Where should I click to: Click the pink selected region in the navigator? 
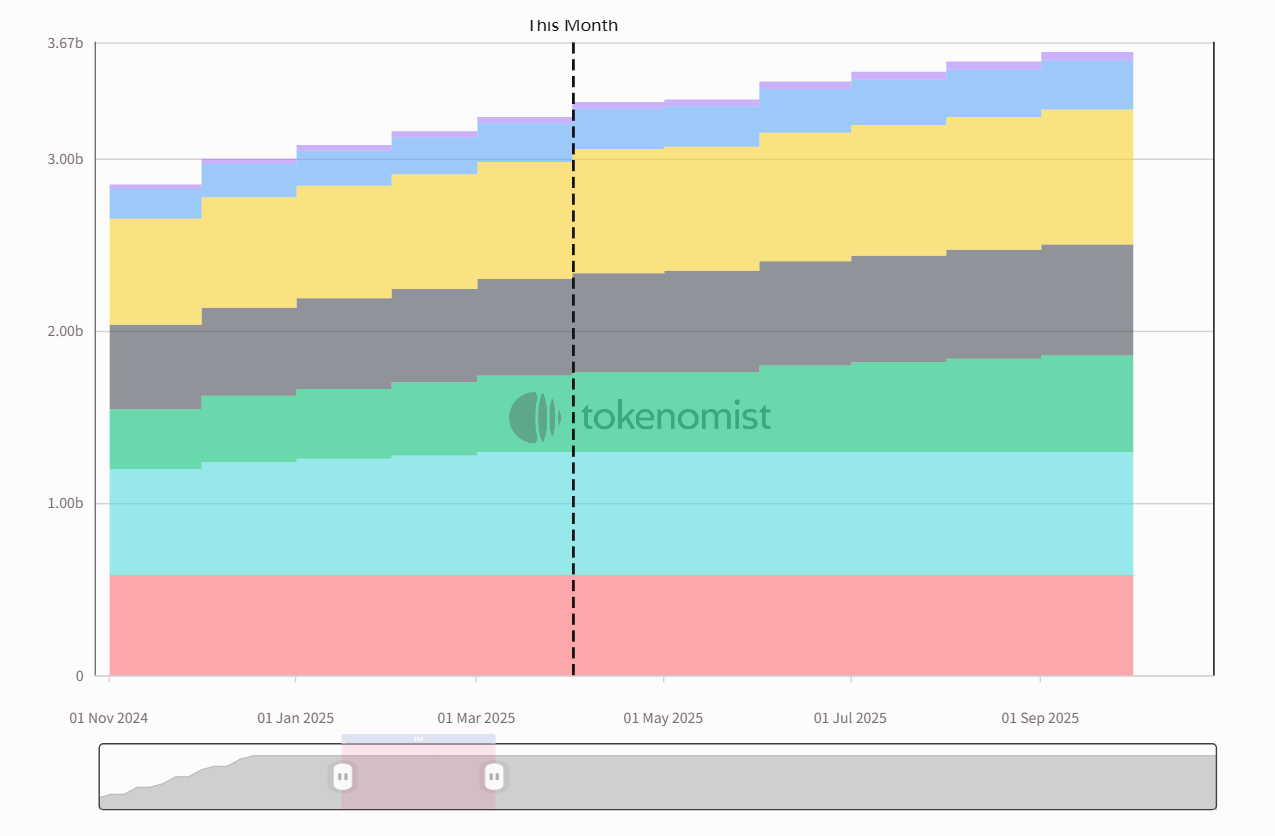pos(418,777)
